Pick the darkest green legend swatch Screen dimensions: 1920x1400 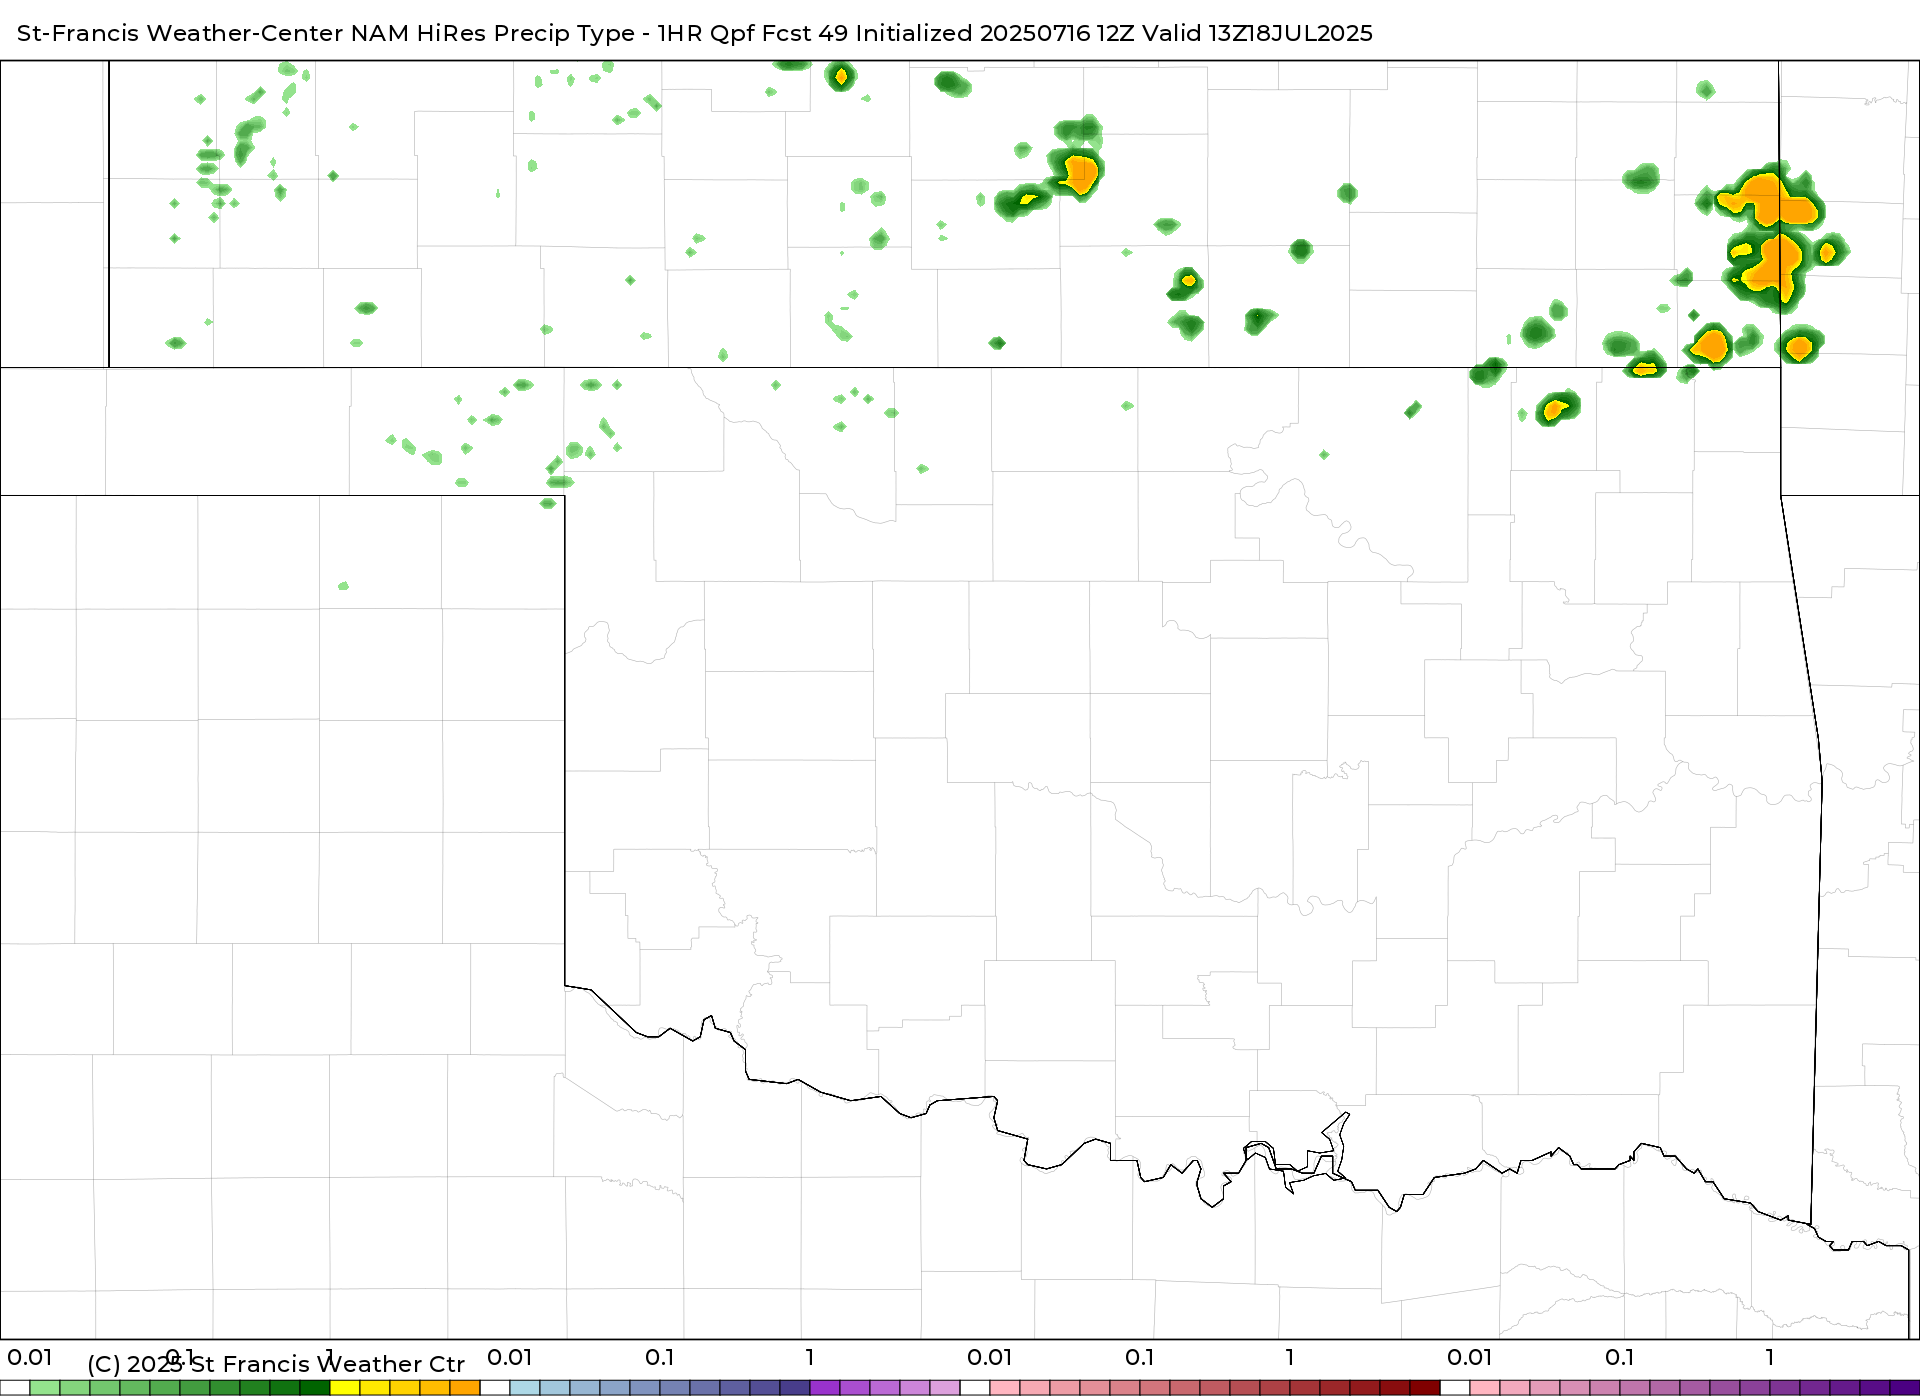point(315,1388)
